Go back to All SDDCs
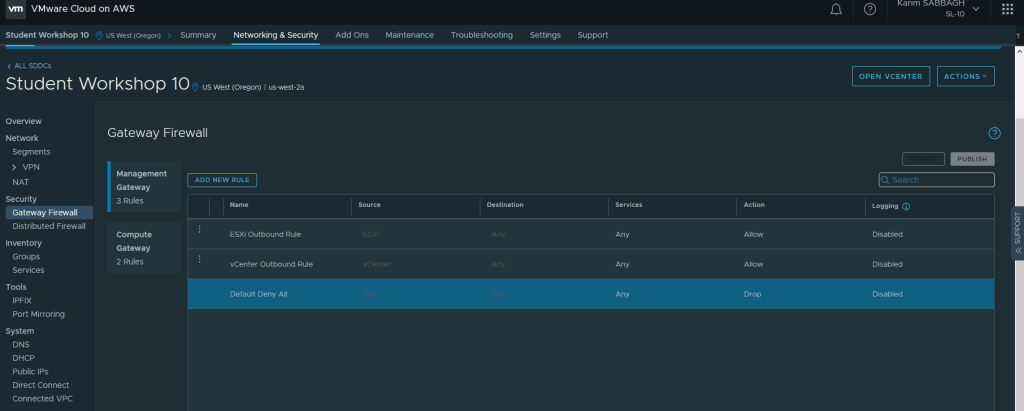1024x411 pixels. point(27,66)
